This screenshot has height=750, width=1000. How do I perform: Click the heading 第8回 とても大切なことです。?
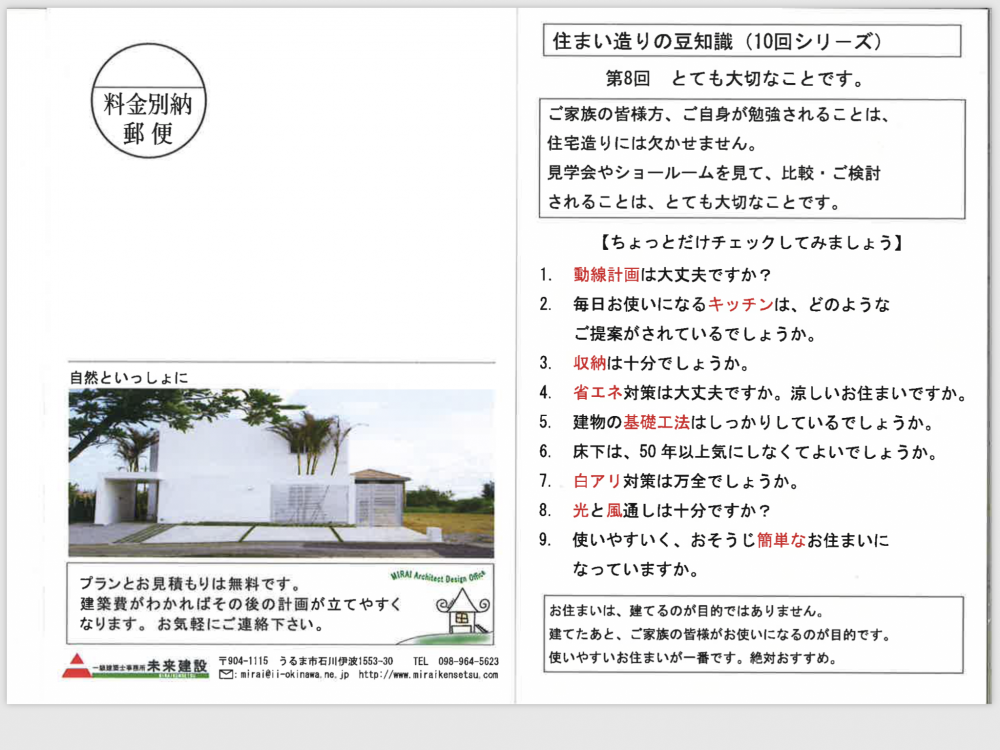pyautogui.click(x=736, y=79)
